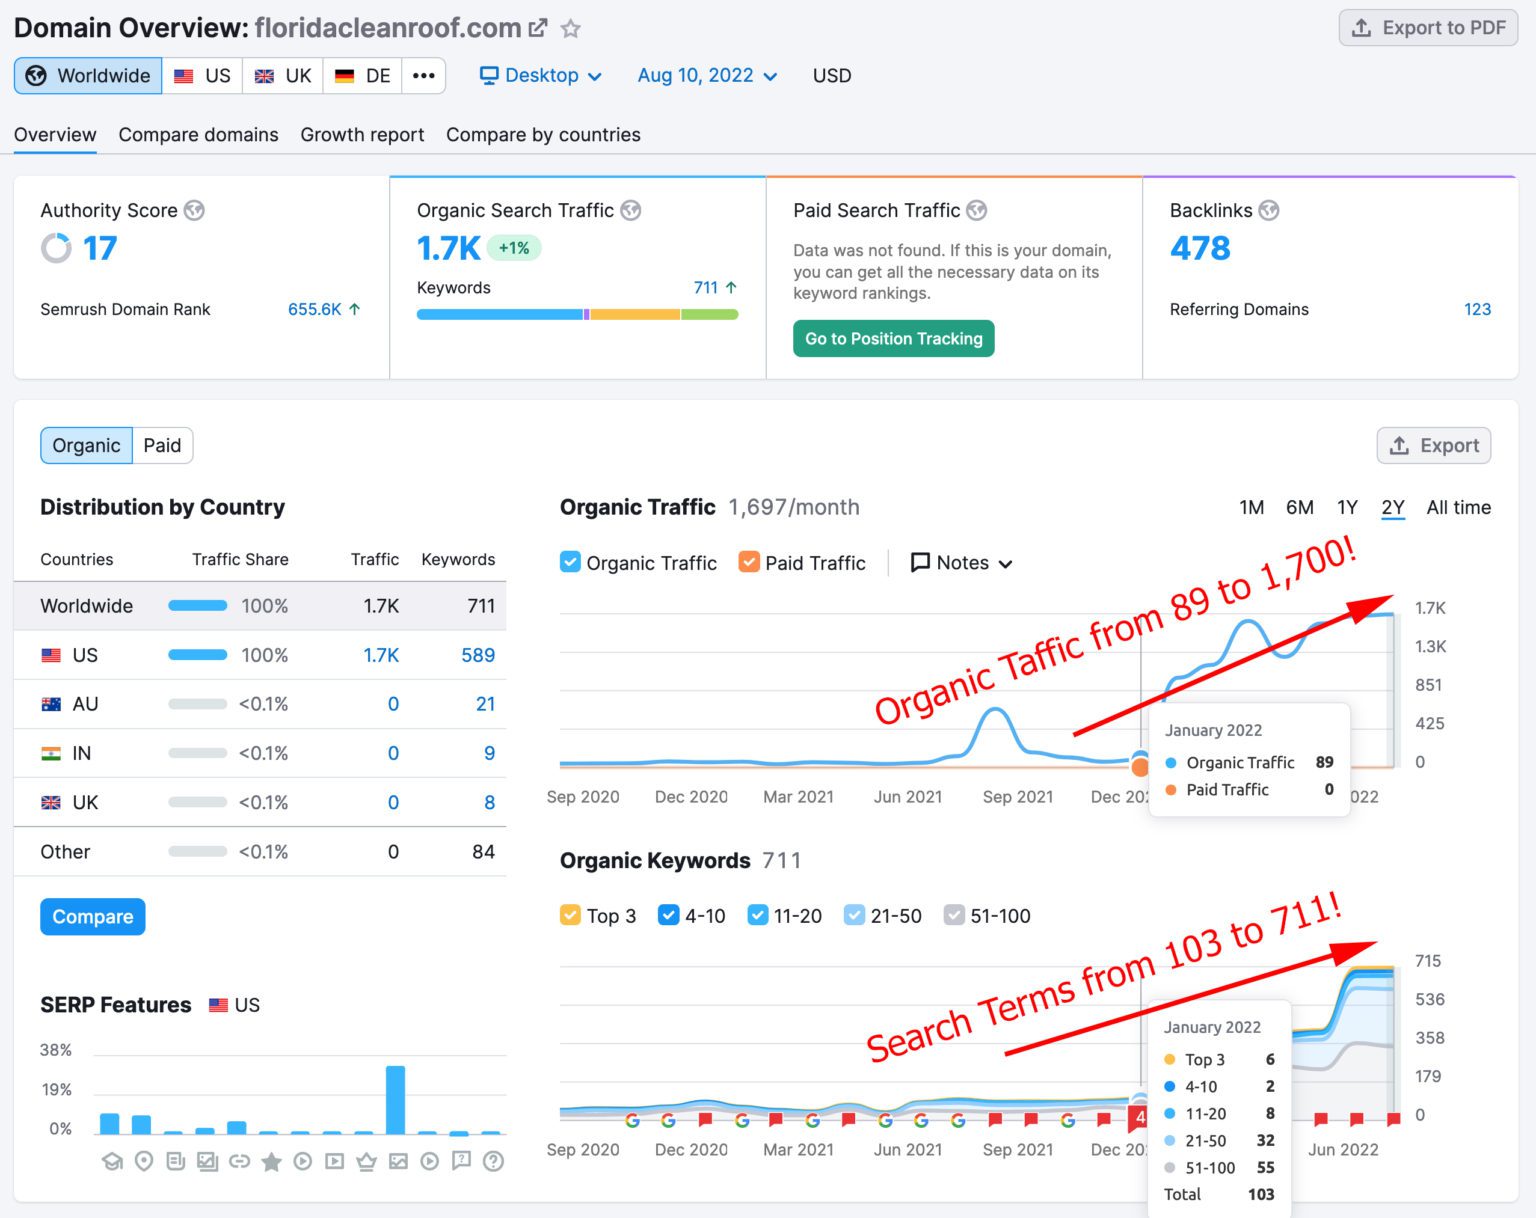Uncheck the Paid Traffic chart checkbox
The height and width of the screenshot is (1218, 1536).
coord(749,562)
